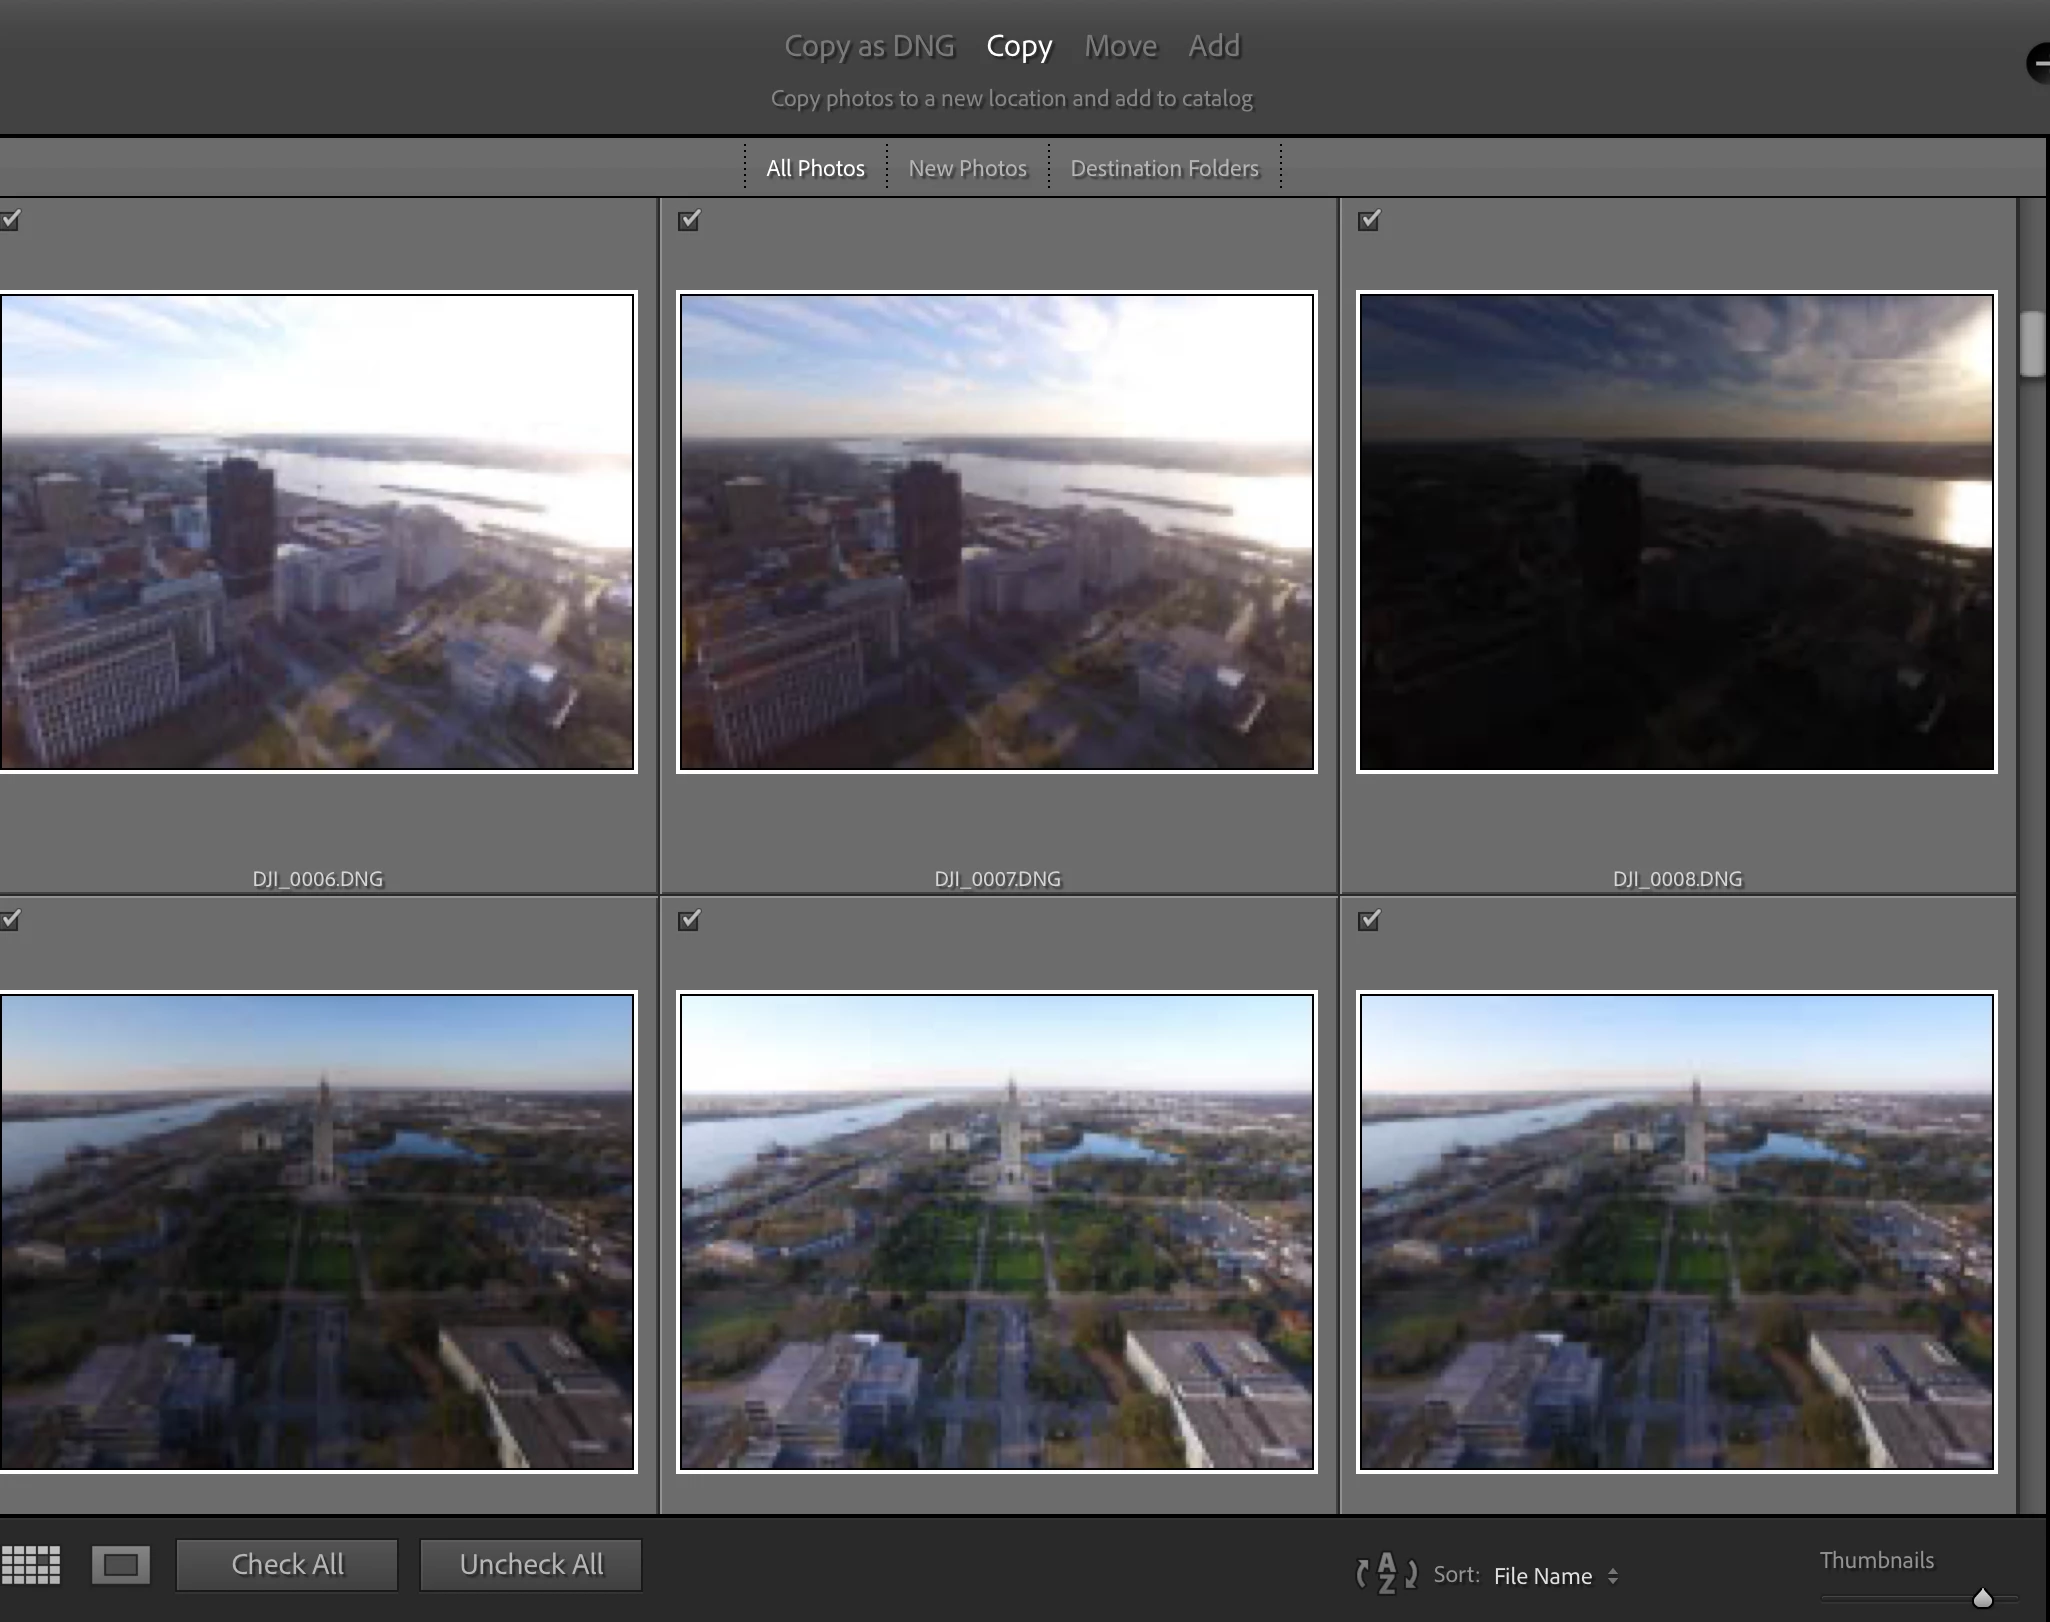Switch to New Photos tab
The width and height of the screenshot is (2050, 1622).
(967, 168)
